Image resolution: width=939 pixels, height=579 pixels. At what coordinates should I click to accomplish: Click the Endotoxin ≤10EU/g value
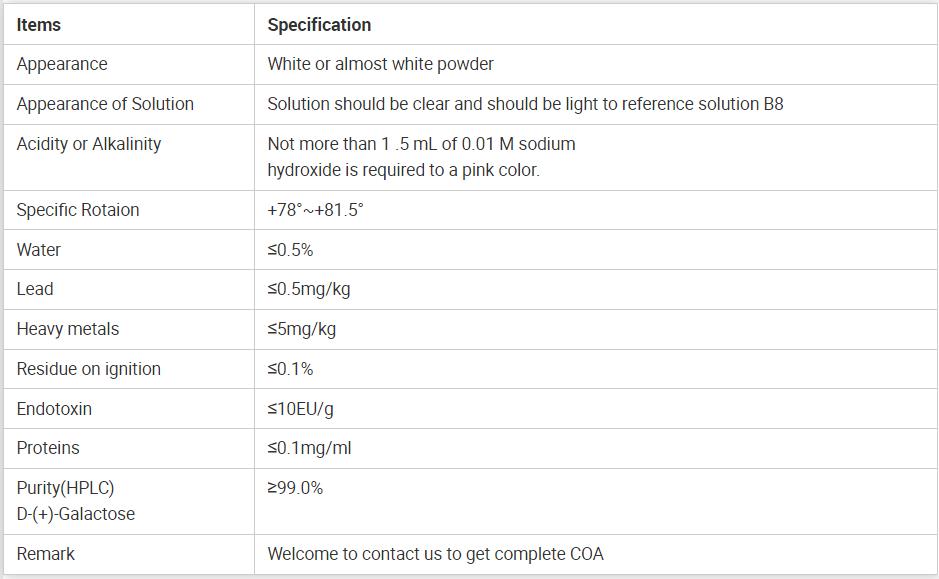301,409
